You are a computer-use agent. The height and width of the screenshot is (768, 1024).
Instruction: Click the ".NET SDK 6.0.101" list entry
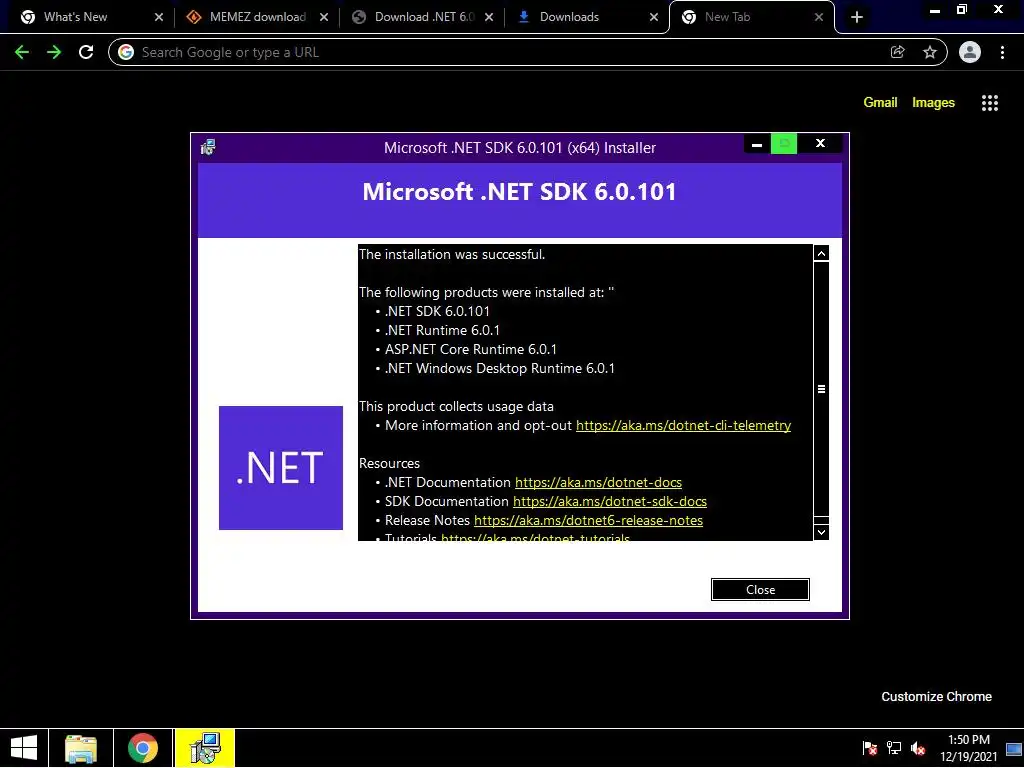pyautogui.click(x=437, y=311)
